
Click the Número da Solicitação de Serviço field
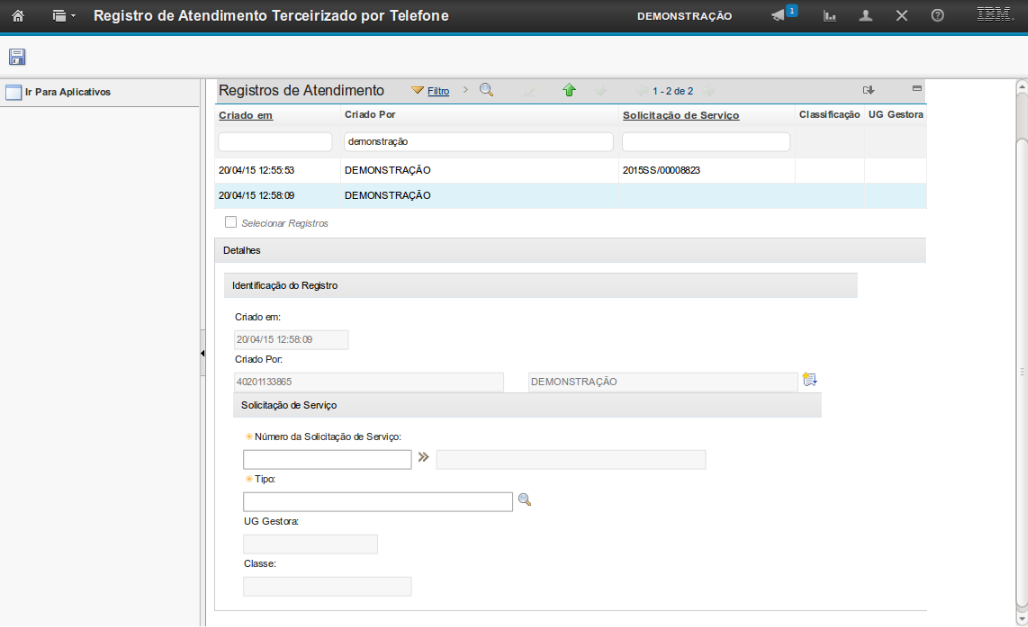327,460
